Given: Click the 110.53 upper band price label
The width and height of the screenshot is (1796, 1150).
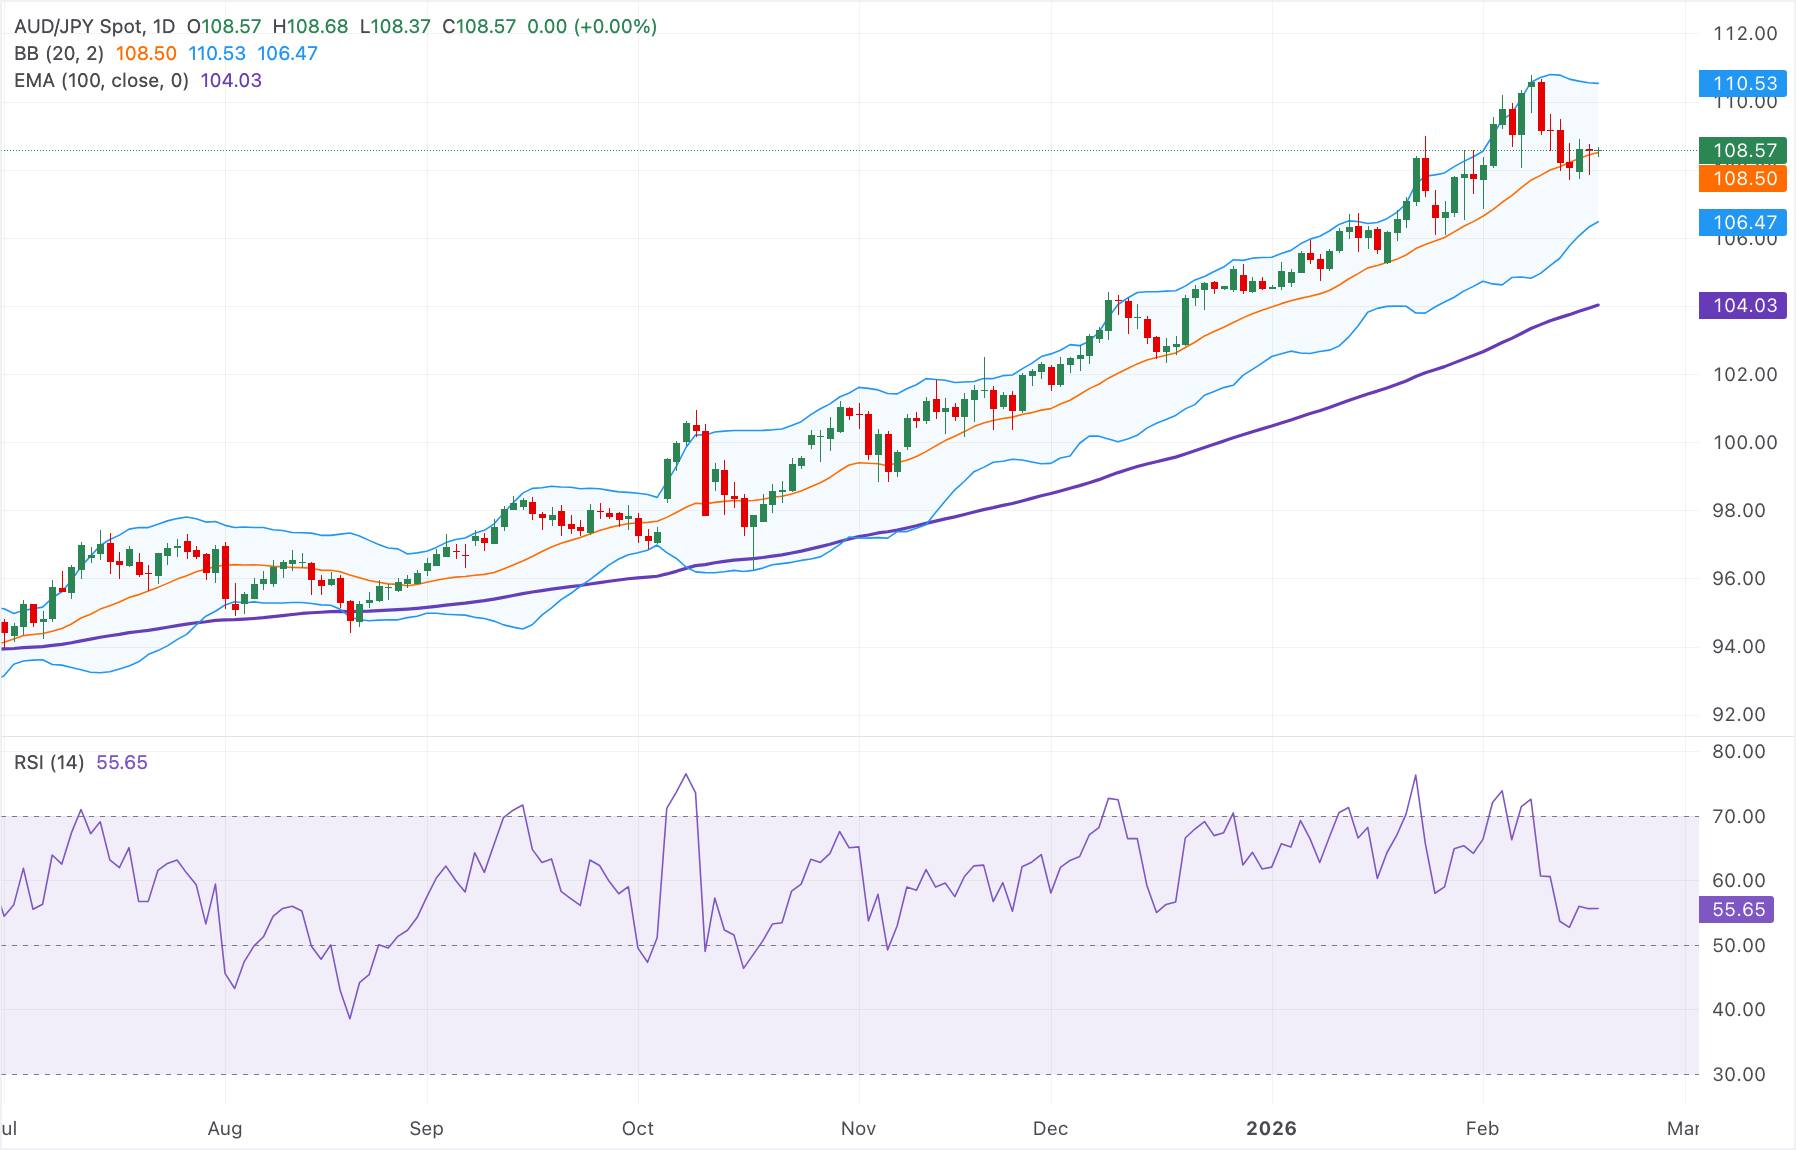Looking at the screenshot, I should point(1742,84).
